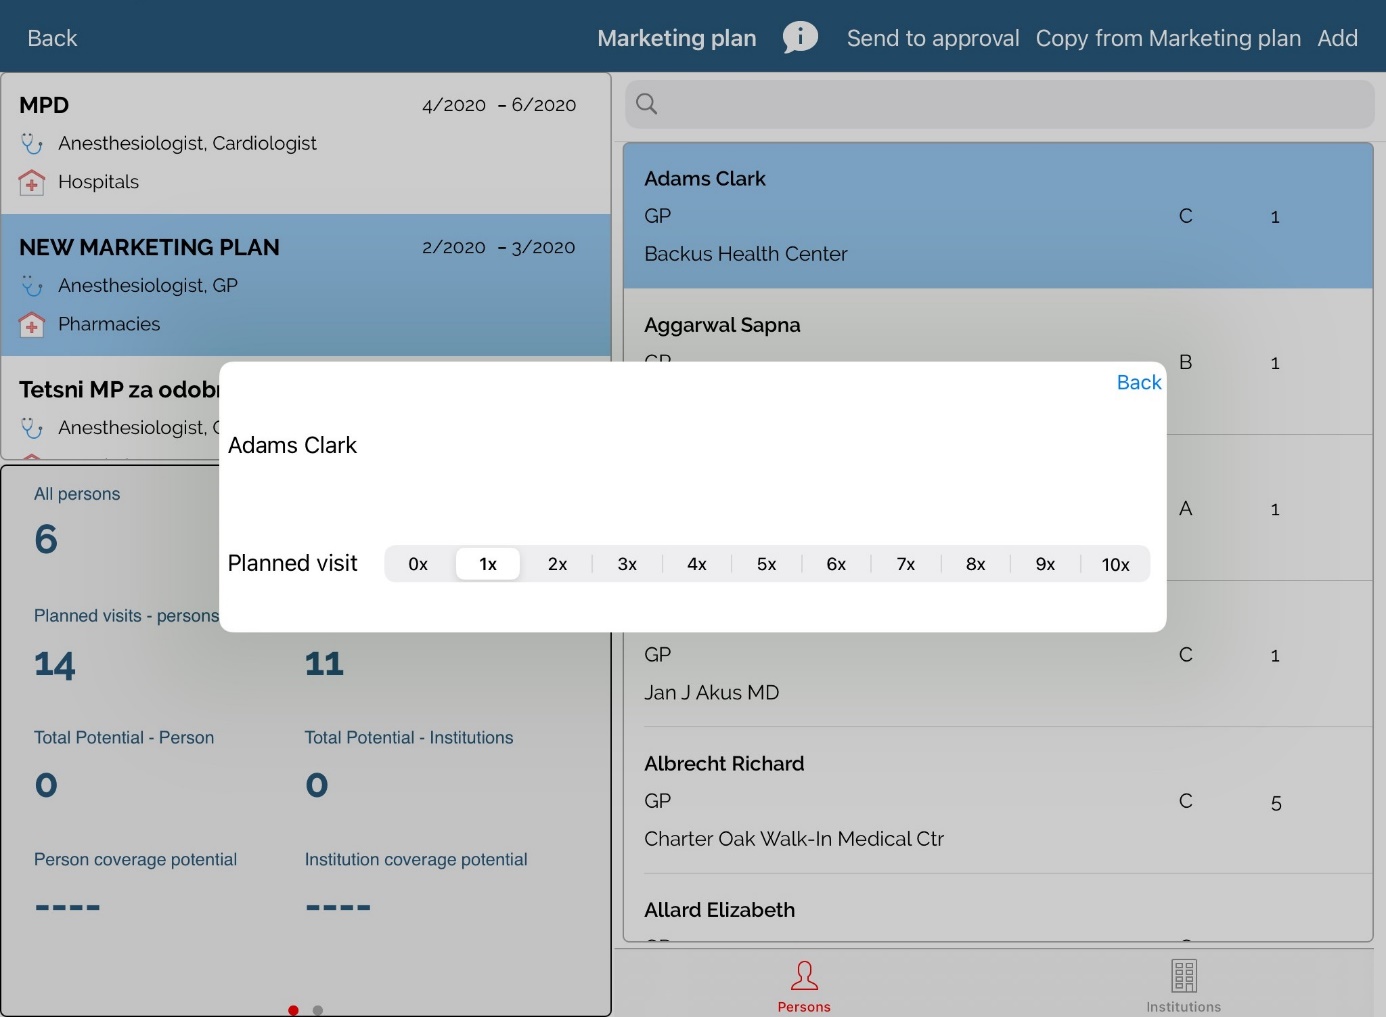
Task: Set planned visit to 5x
Action: coord(766,564)
